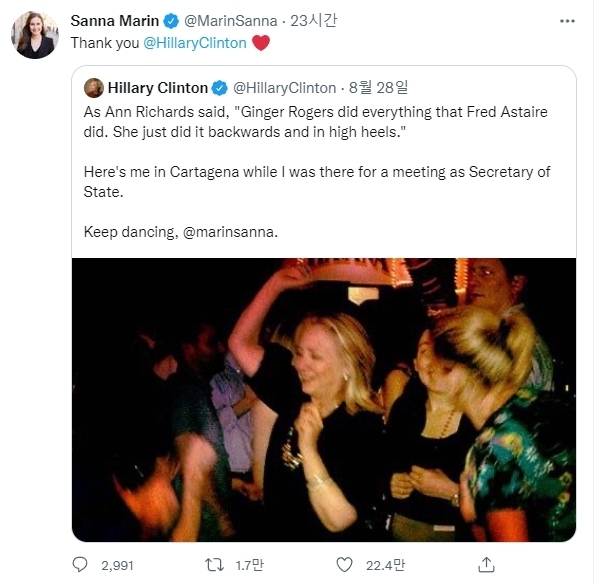The image size is (594, 585).
Task: Open the share upload icon
Action: (486, 565)
